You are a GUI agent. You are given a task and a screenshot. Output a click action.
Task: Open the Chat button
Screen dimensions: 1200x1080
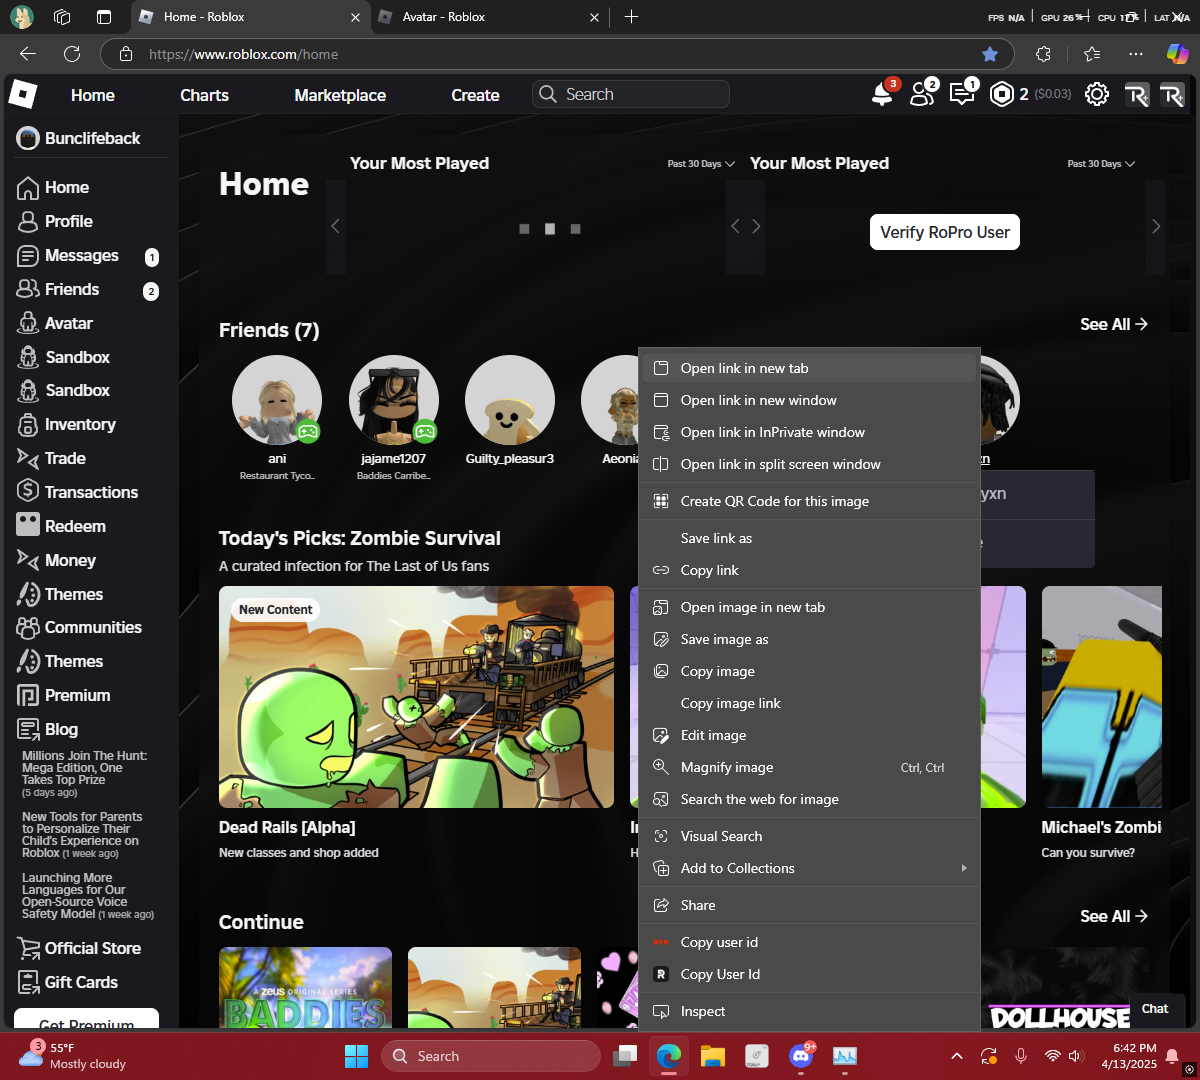point(1155,1009)
